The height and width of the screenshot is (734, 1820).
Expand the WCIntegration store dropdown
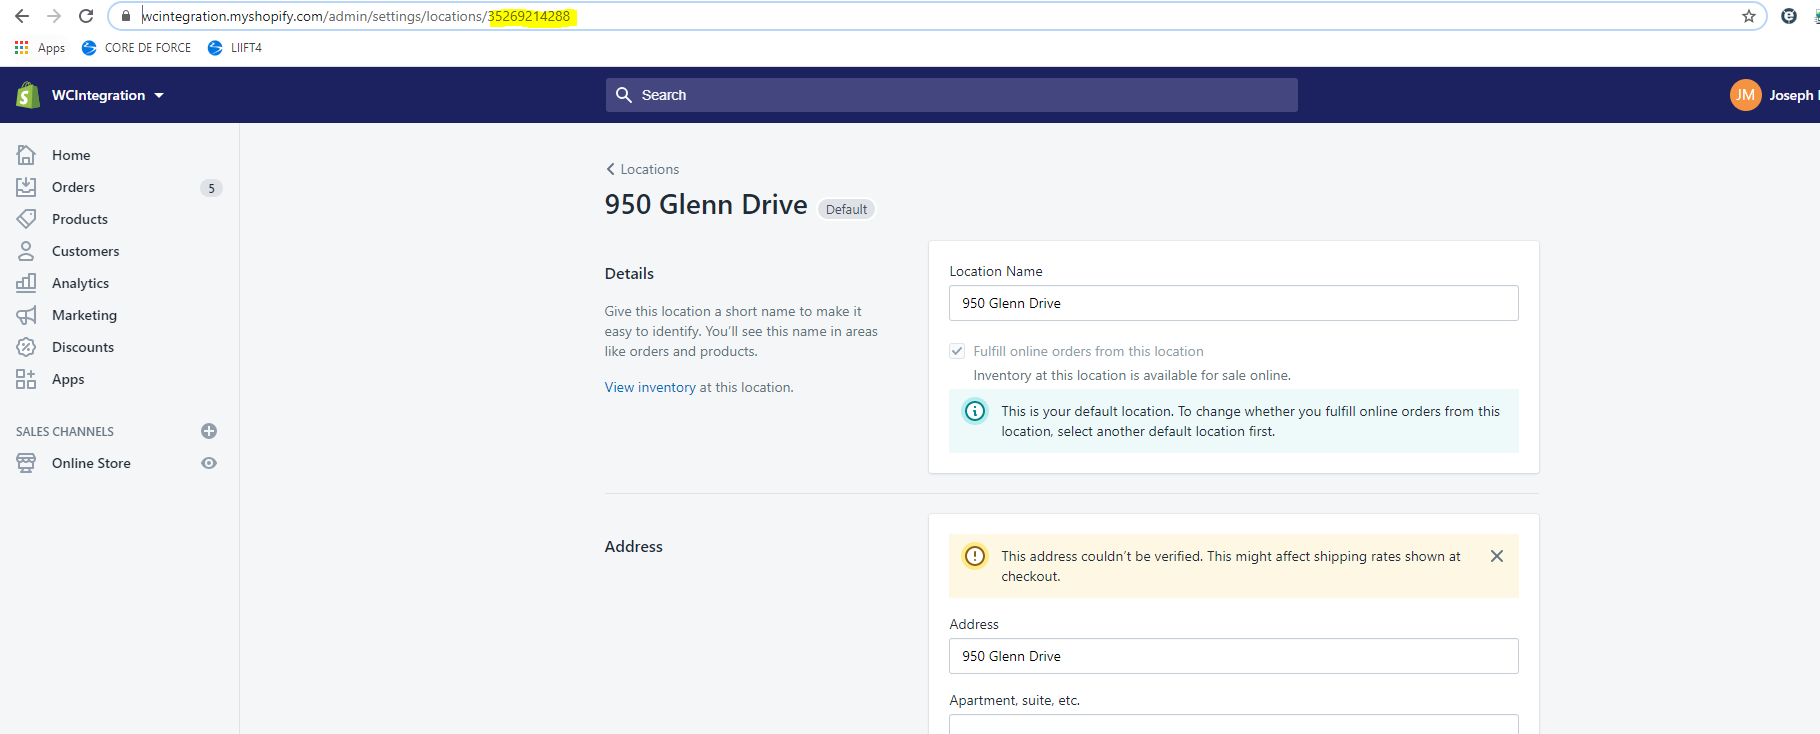[108, 95]
